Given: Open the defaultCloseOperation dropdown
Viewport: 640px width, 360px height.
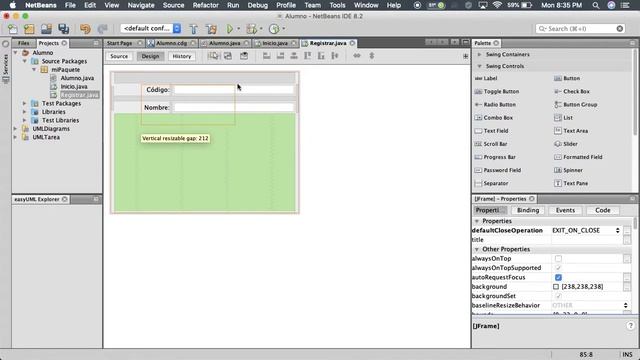Looking at the screenshot, I should [617, 231].
